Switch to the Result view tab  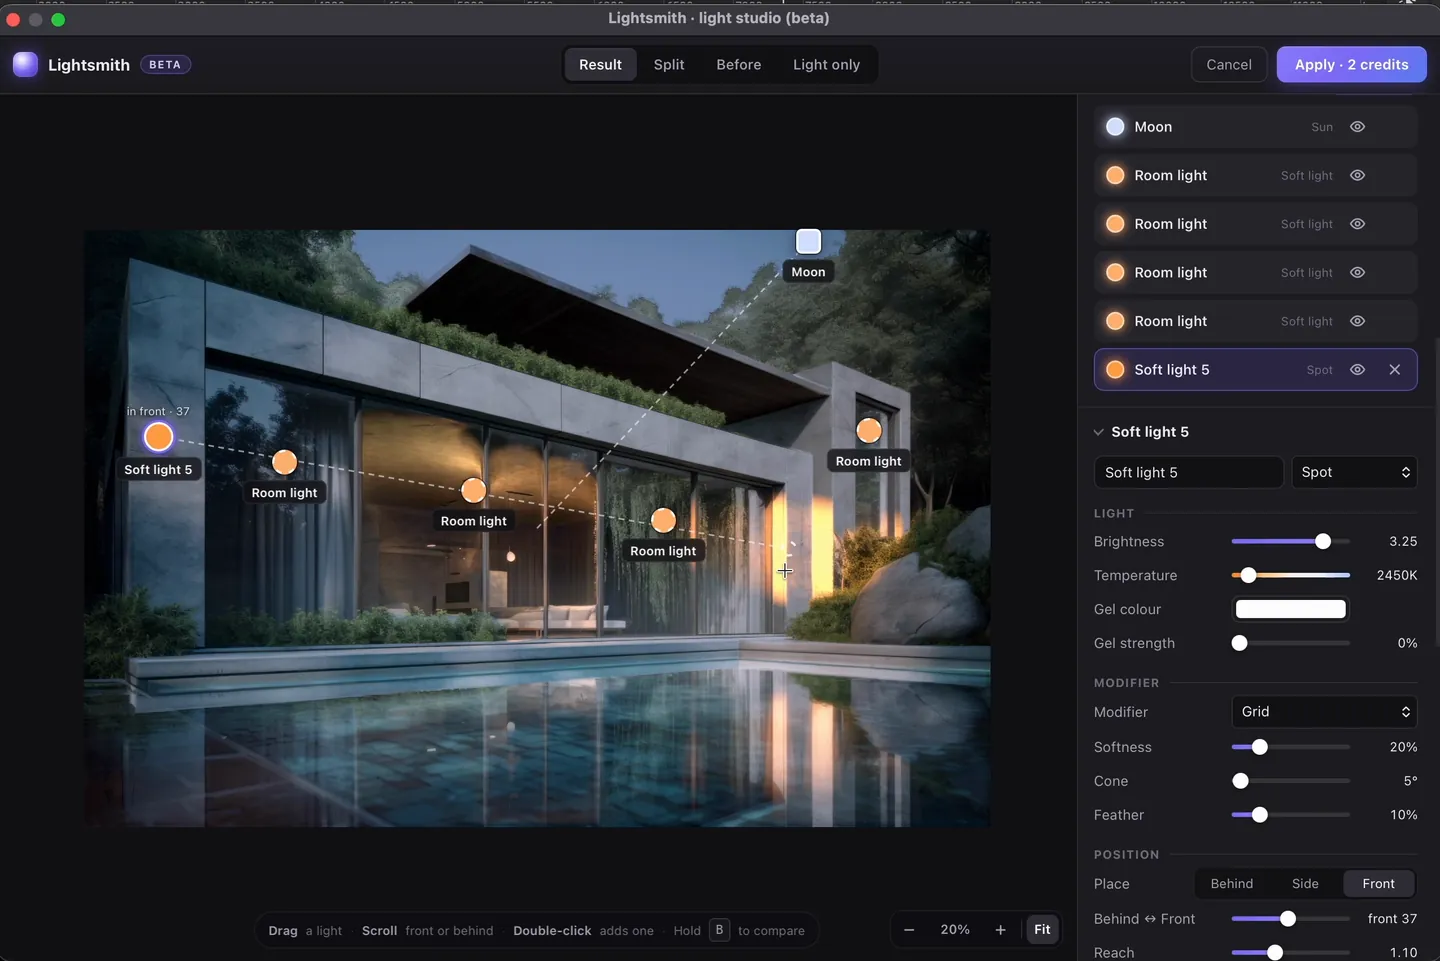click(x=600, y=65)
